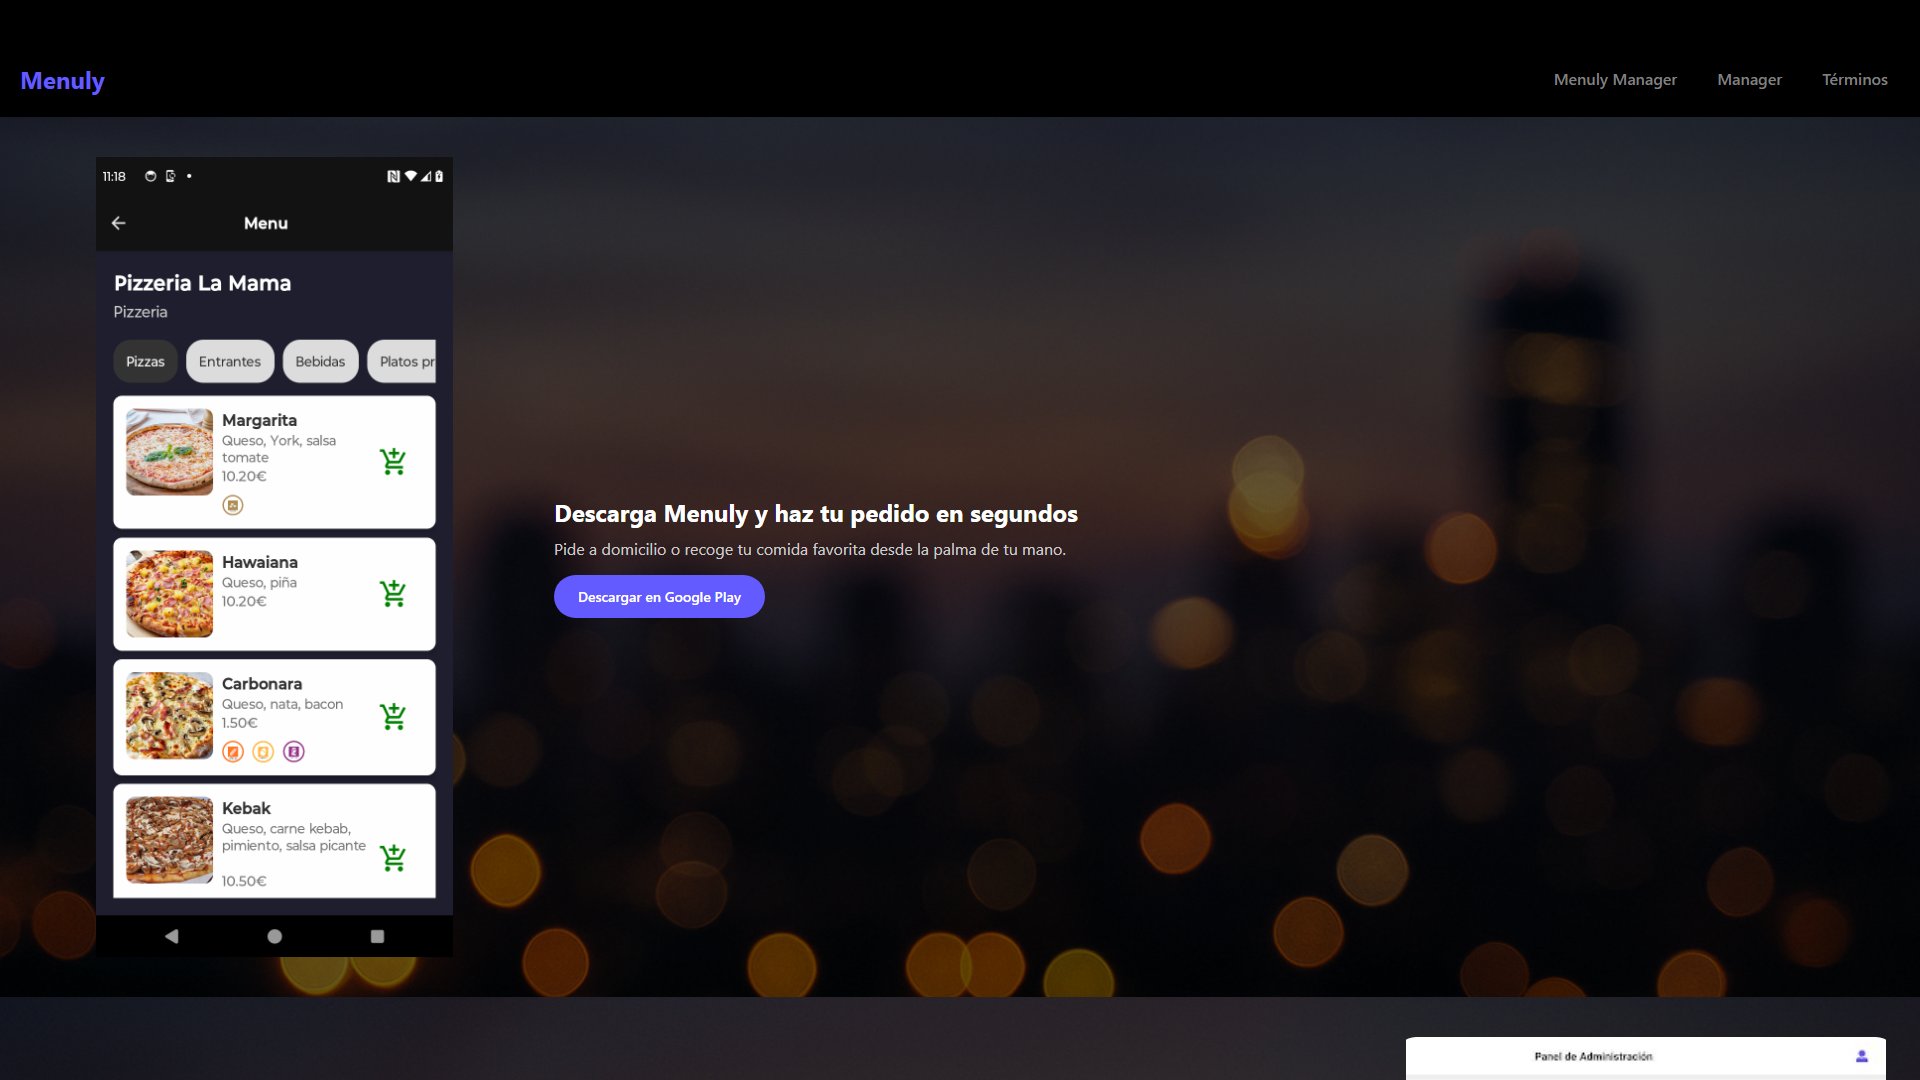Add Margarita pizza to cart
This screenshot has height=1080, width=1920.
(x=393, y=461)
